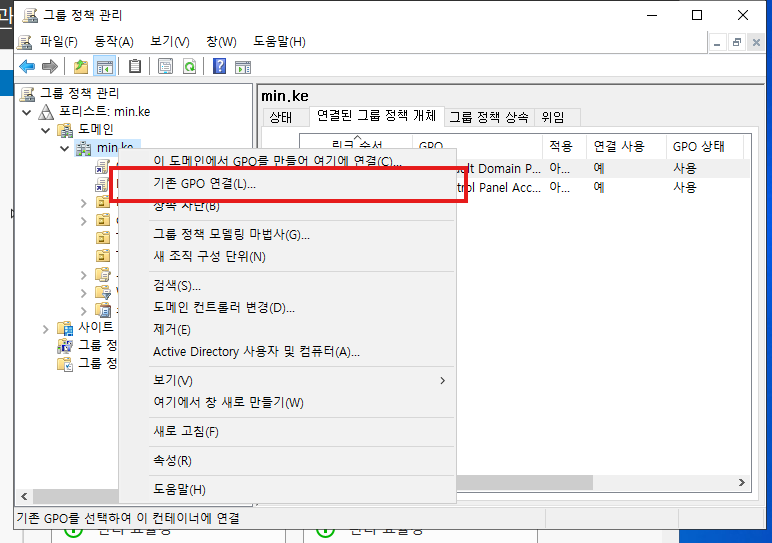Viewport: 772px width, 543px height.
Task: Expand the funnel-icon WMI filters folder
Action: (84, 293)
